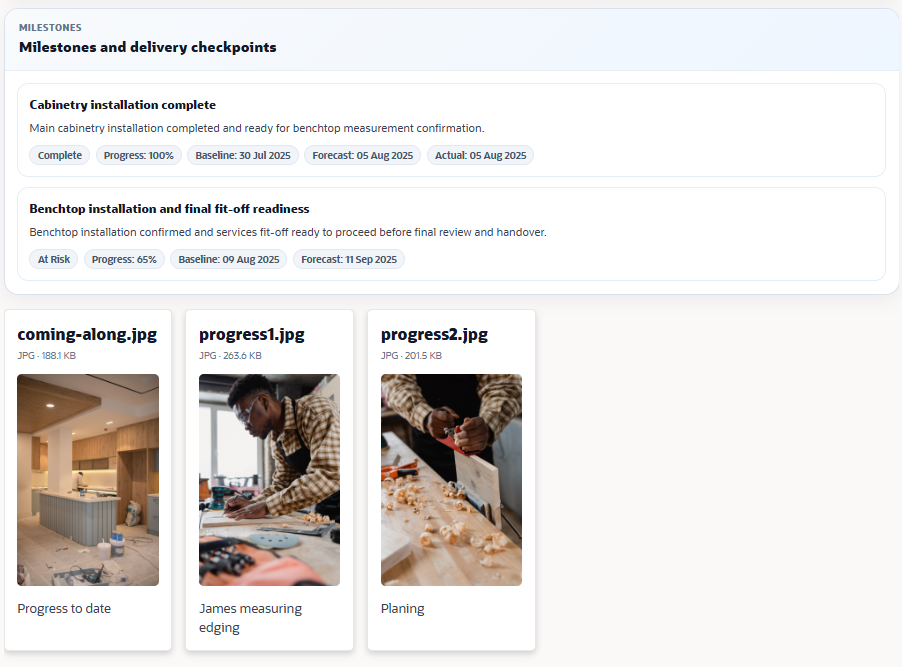This screenshot has width=902, height=667.
Task: Click the progress2.jpg file name
Action: tap(434, 334)
